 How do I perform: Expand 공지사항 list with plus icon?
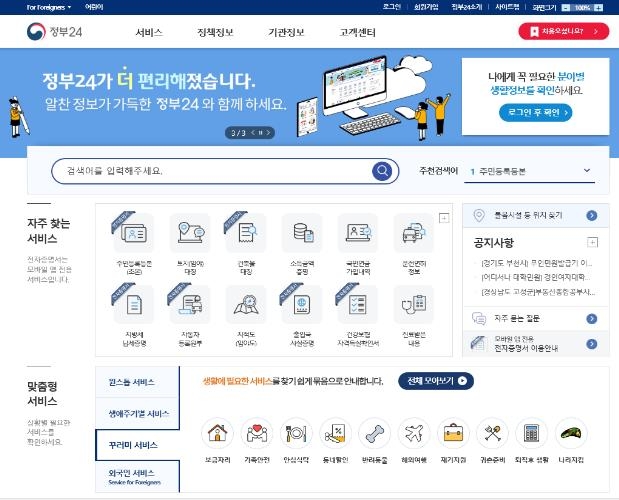(x=593, y=242)
